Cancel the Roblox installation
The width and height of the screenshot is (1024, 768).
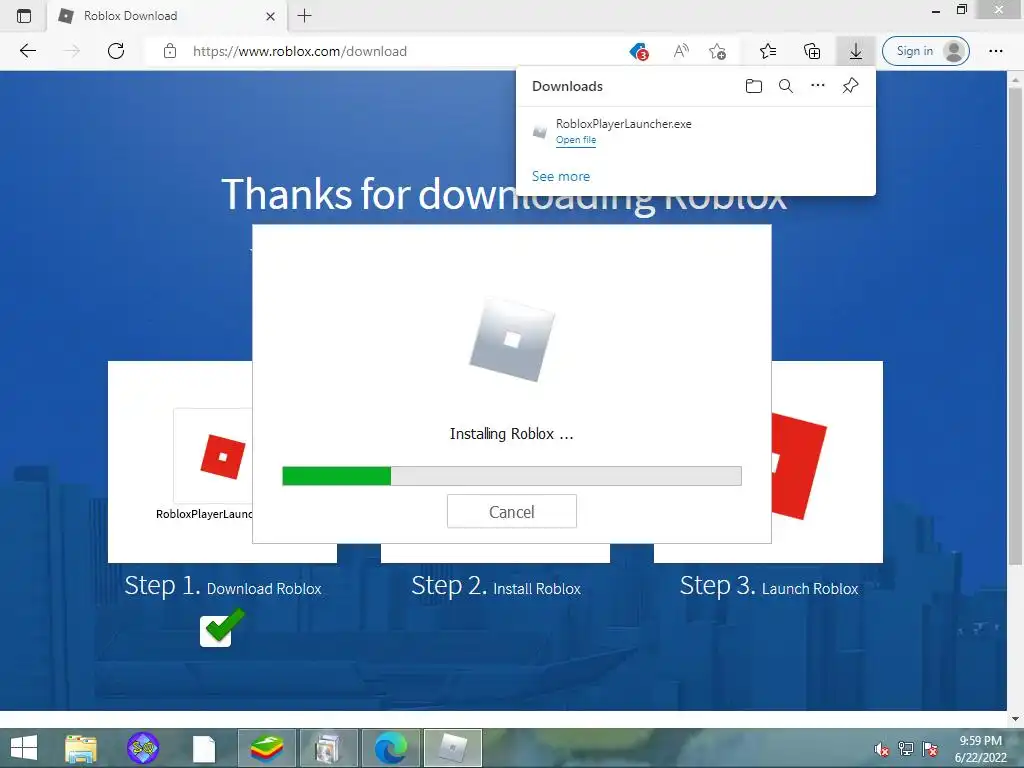[512, 511]
